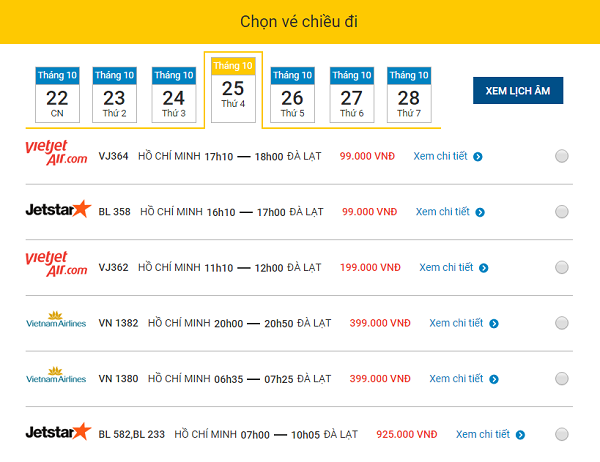Click the arrow icon beside VJ364 details
The image size is (600, 462).
click(x=478, y=157)
